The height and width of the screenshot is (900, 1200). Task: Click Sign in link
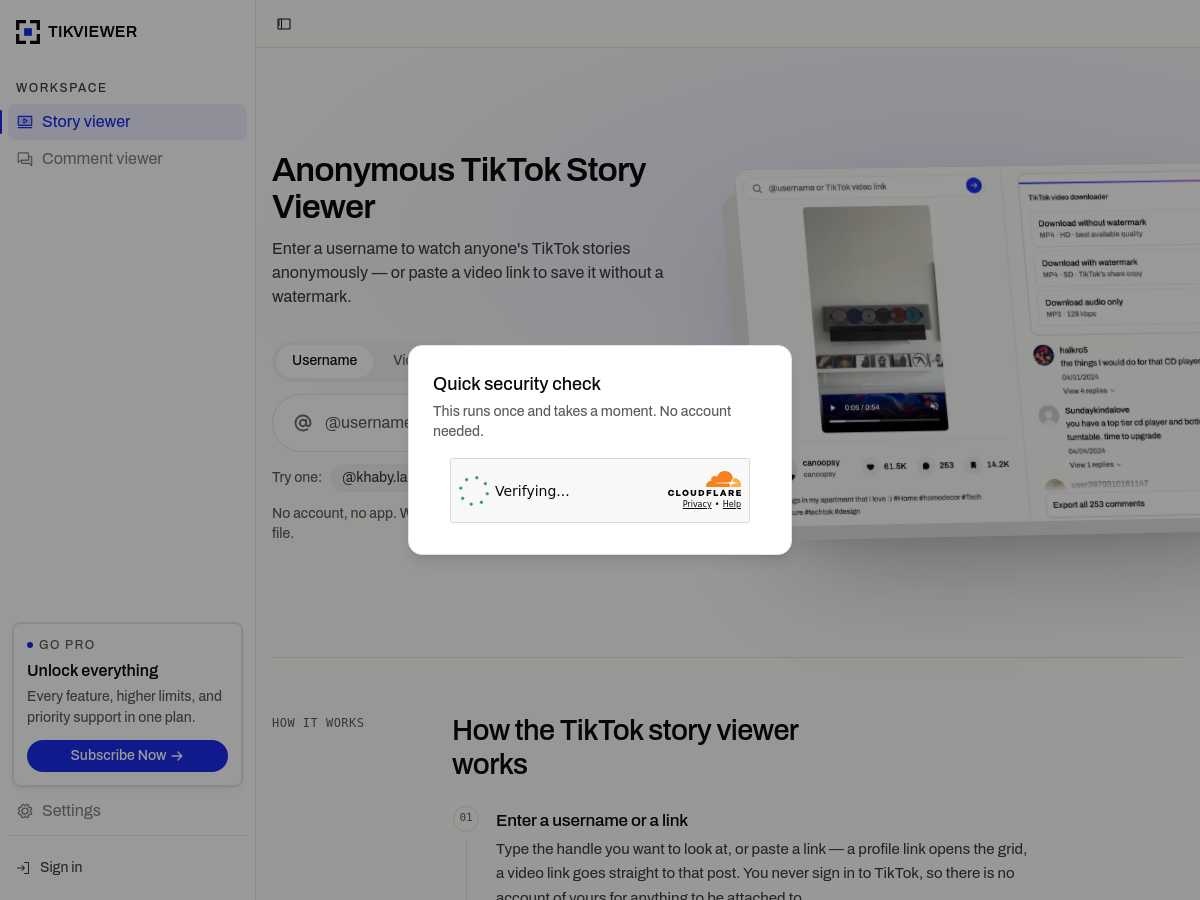pos(61,868)
